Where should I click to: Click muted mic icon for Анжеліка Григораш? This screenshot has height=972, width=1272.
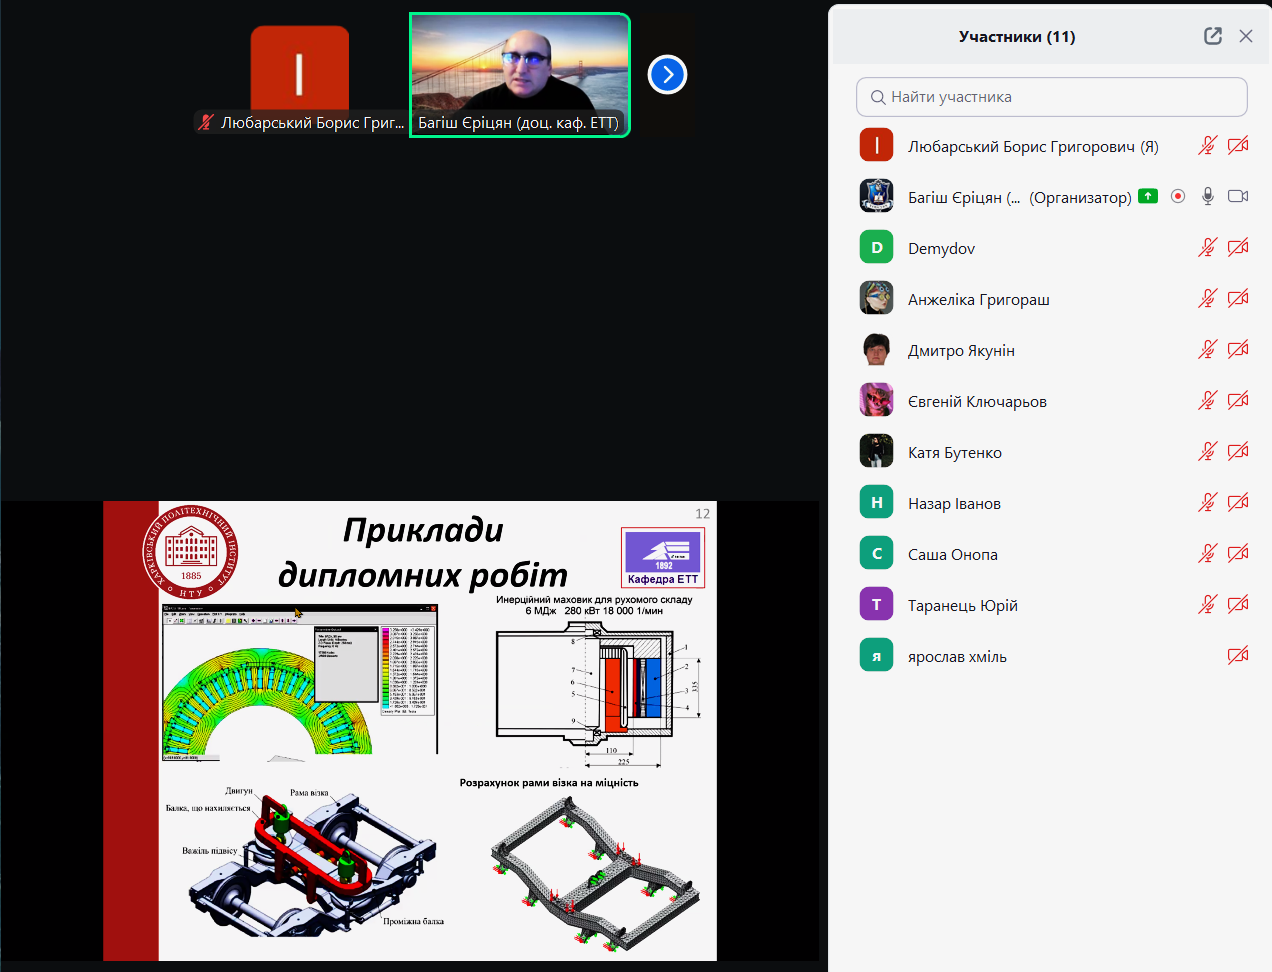[1208, 298]
